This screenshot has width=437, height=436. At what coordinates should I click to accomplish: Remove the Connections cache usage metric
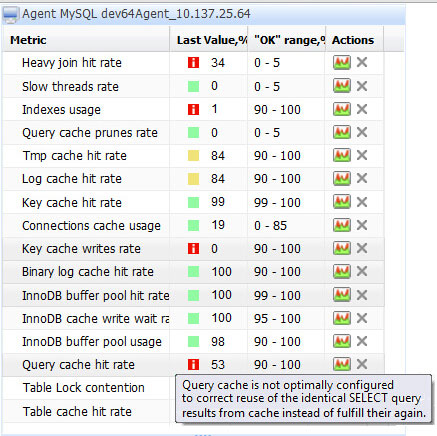coord(362,225)
